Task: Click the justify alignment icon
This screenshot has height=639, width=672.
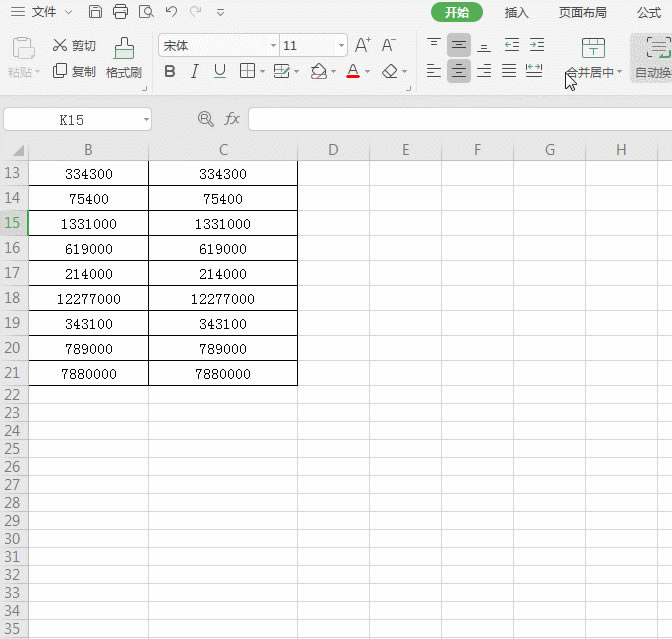Action: pyautogui.click(x=509, y=71)
